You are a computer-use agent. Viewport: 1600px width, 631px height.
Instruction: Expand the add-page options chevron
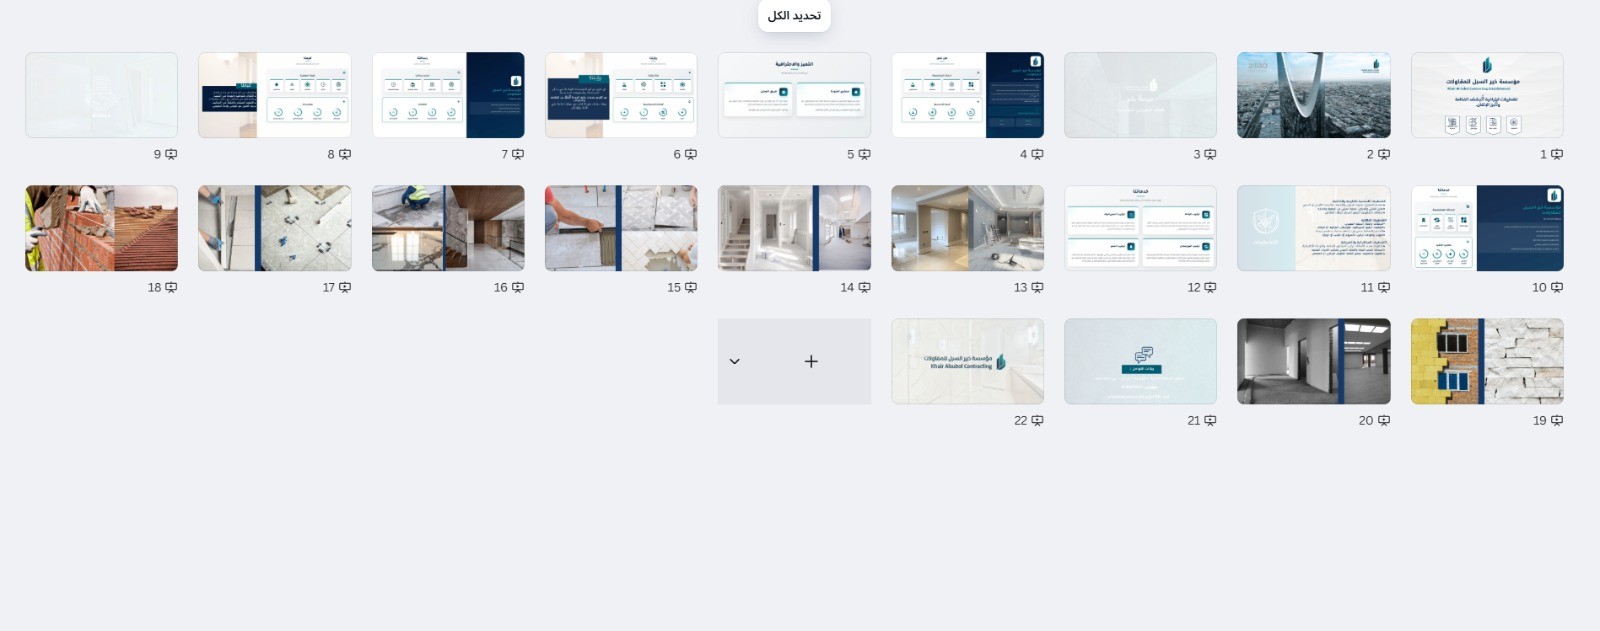tap(735, 362)
